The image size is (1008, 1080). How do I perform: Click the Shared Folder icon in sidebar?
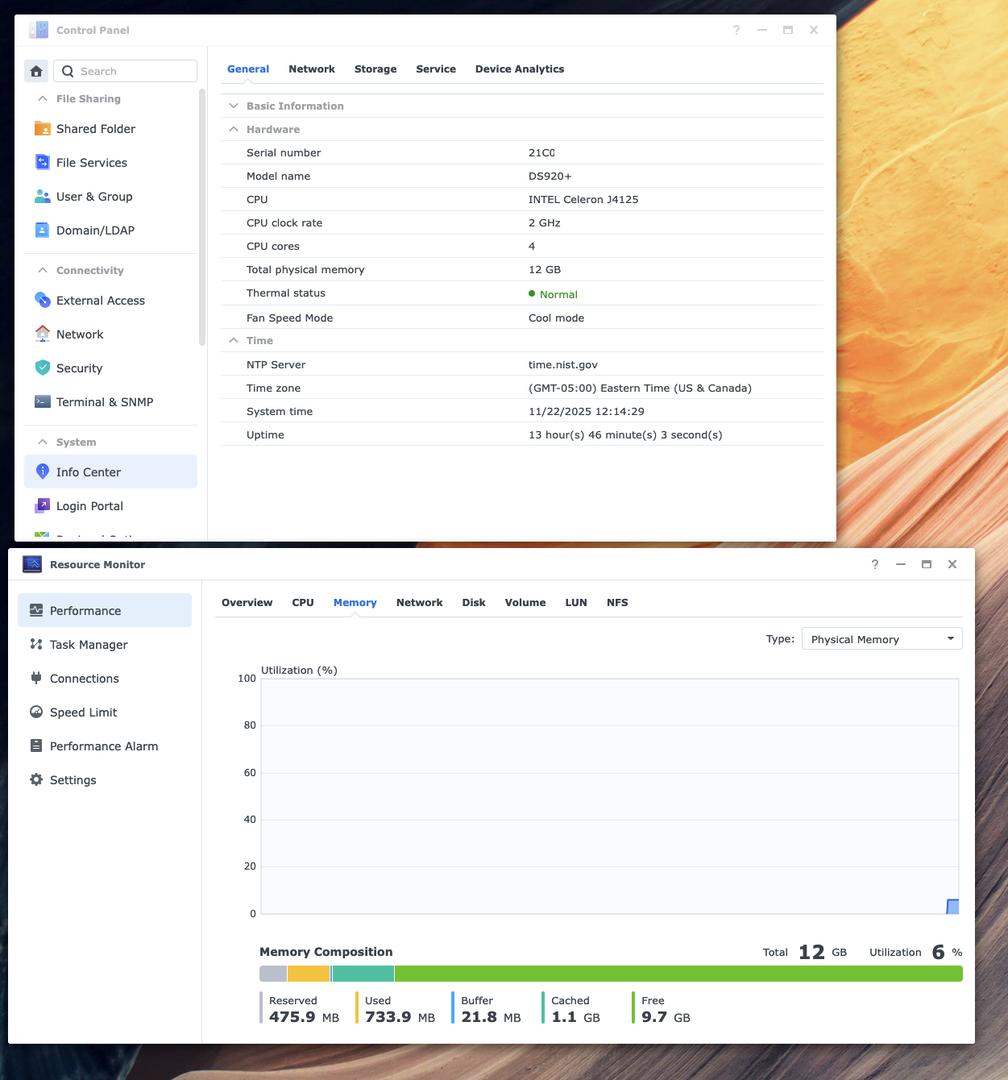42,129
